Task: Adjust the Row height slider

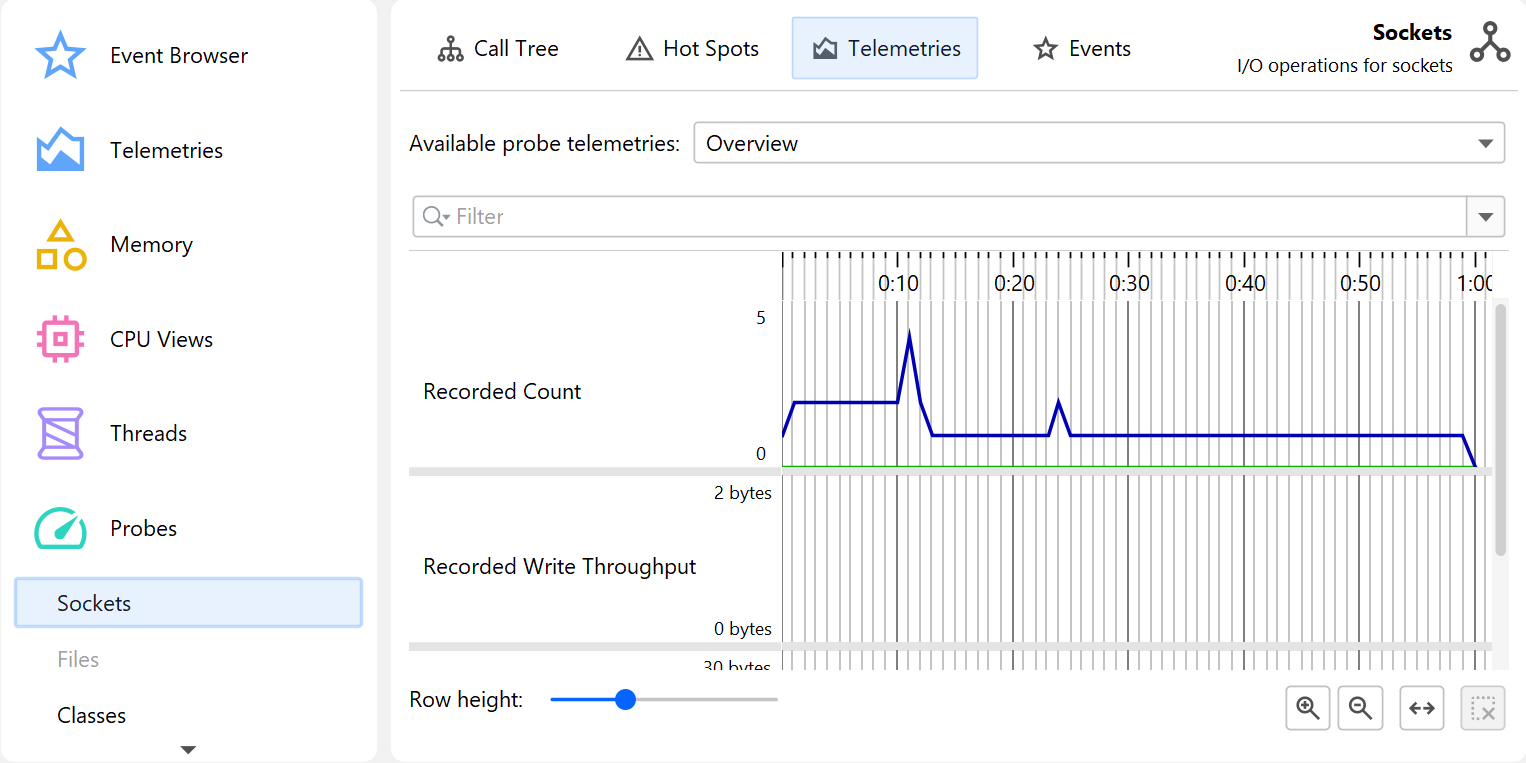Action: coord(625,699)
